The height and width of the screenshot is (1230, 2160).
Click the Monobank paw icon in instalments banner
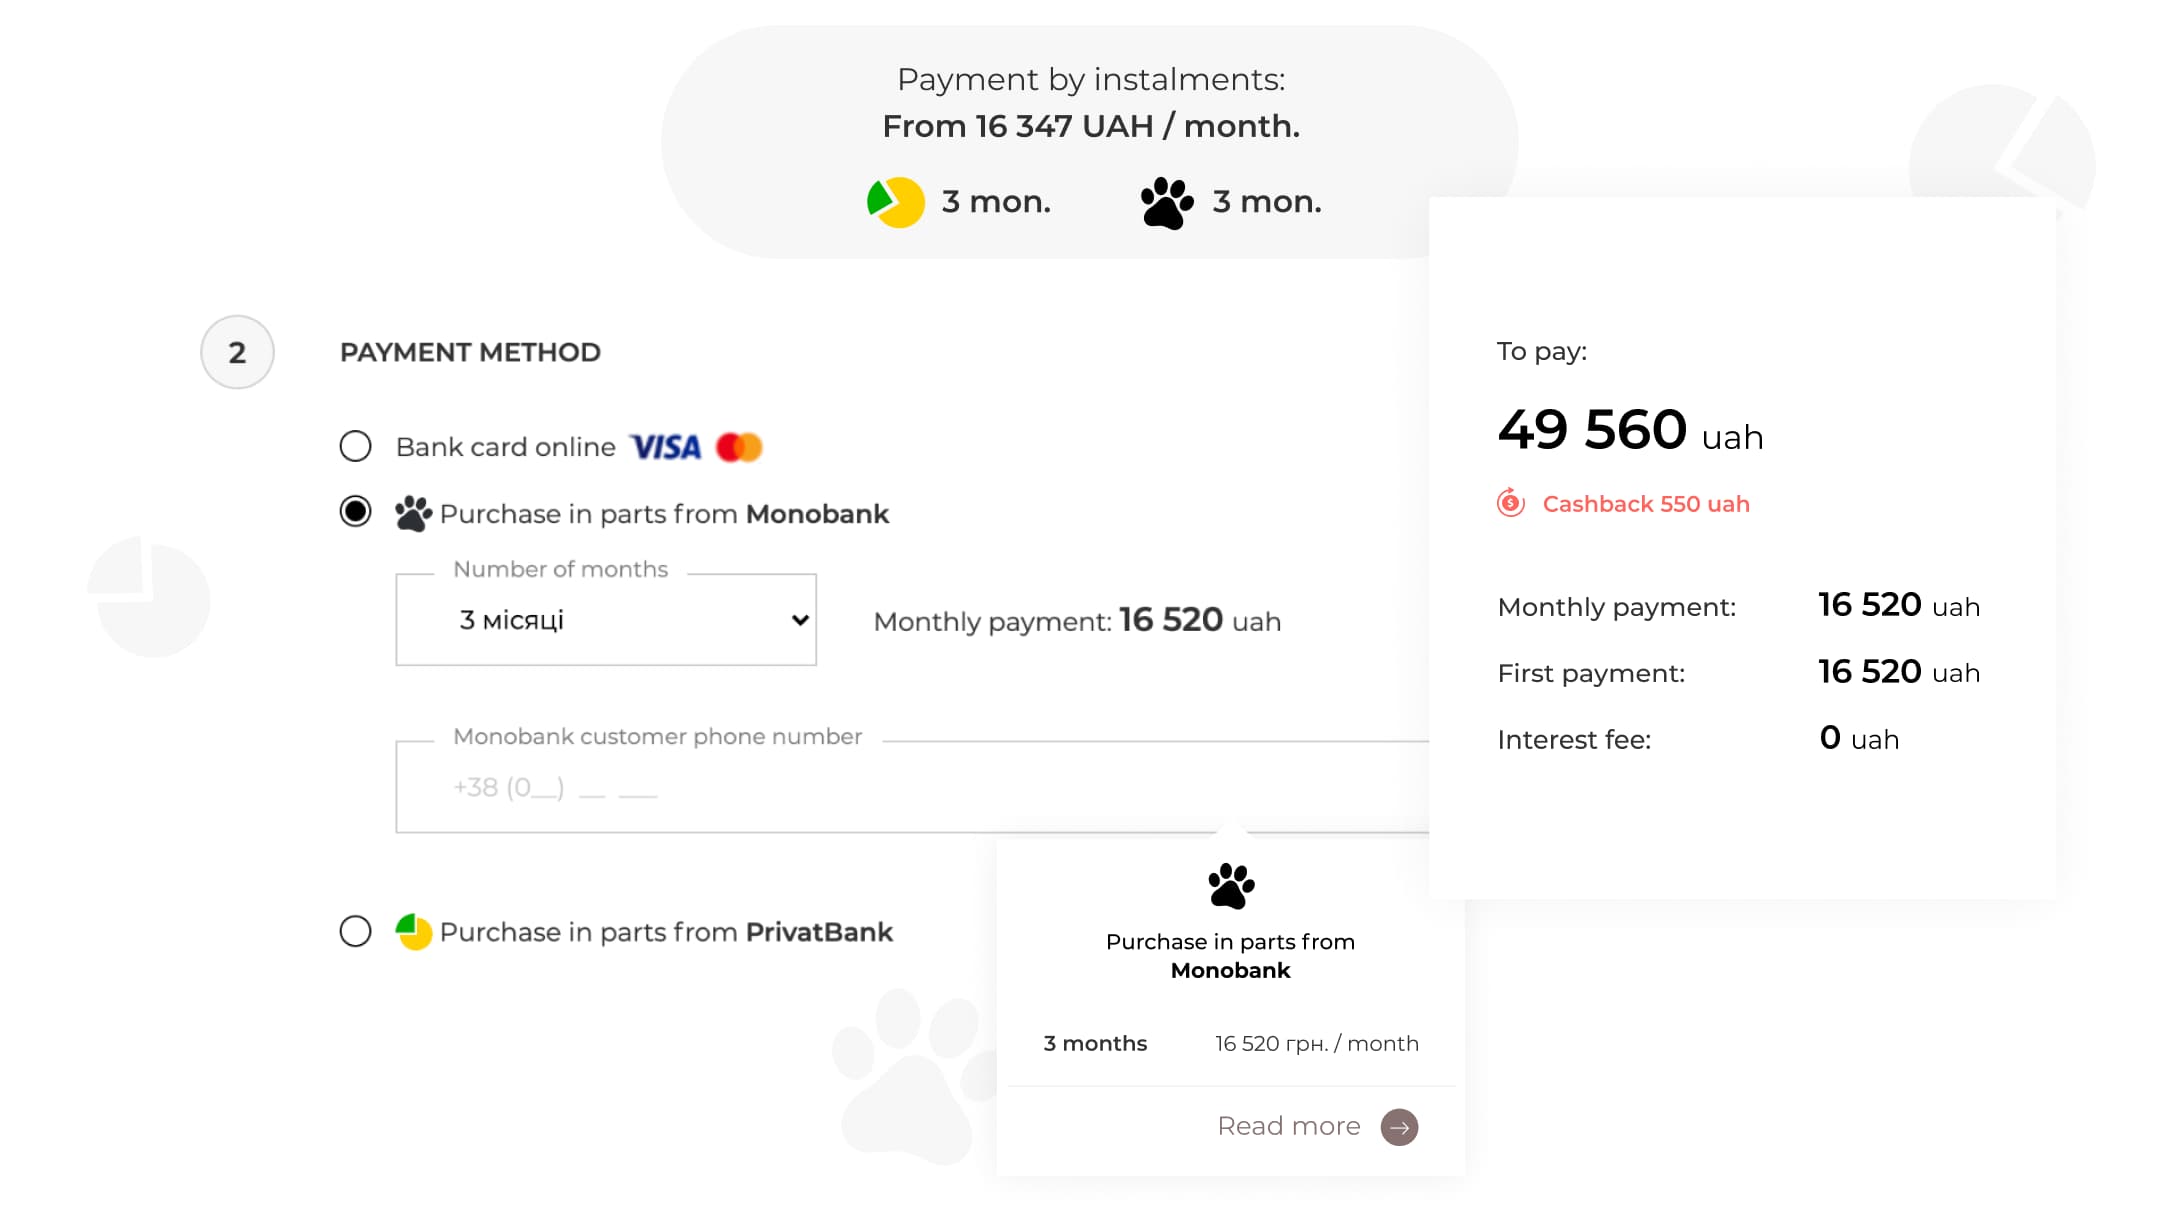click(1167, 203)
